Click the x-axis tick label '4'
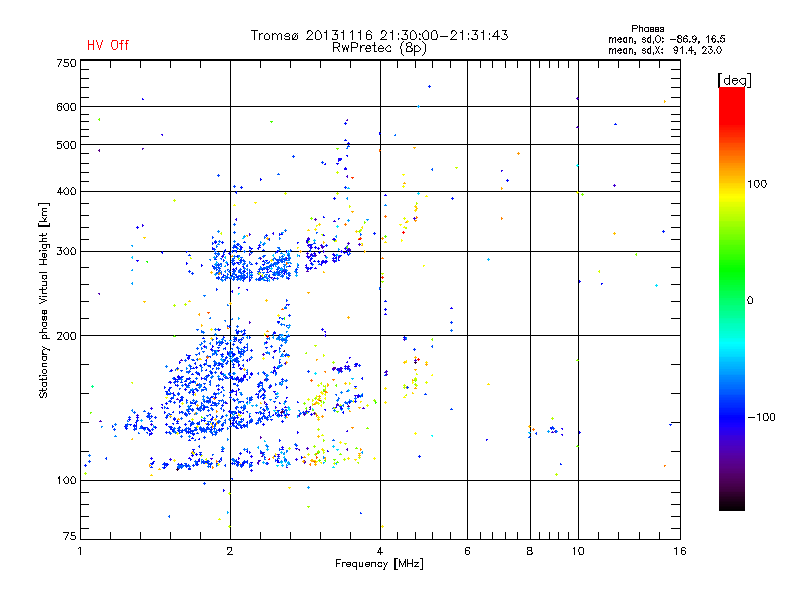Viewport: 800px width, 600px height. pyautogui.click(x=380, y=551)
